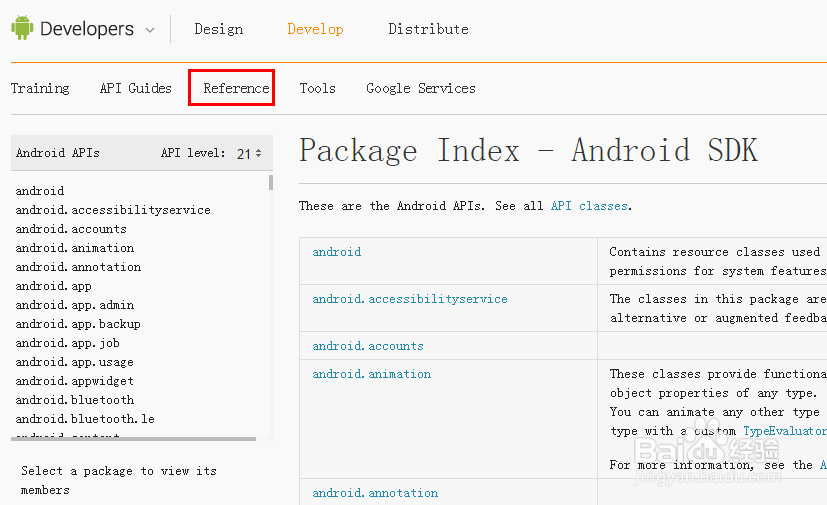Select the API Guides tab
The image size is (827, 505).
click(x=135, y=88)
